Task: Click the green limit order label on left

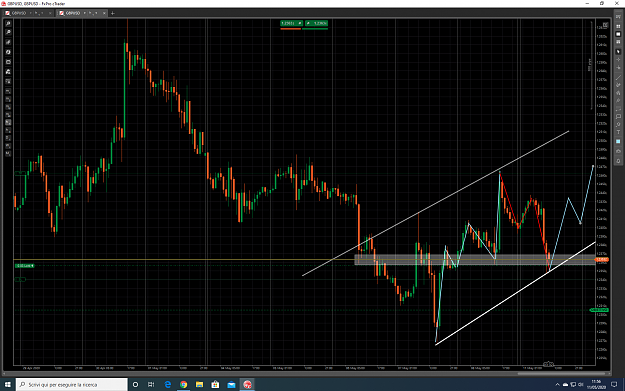Action: pos(24,265)
